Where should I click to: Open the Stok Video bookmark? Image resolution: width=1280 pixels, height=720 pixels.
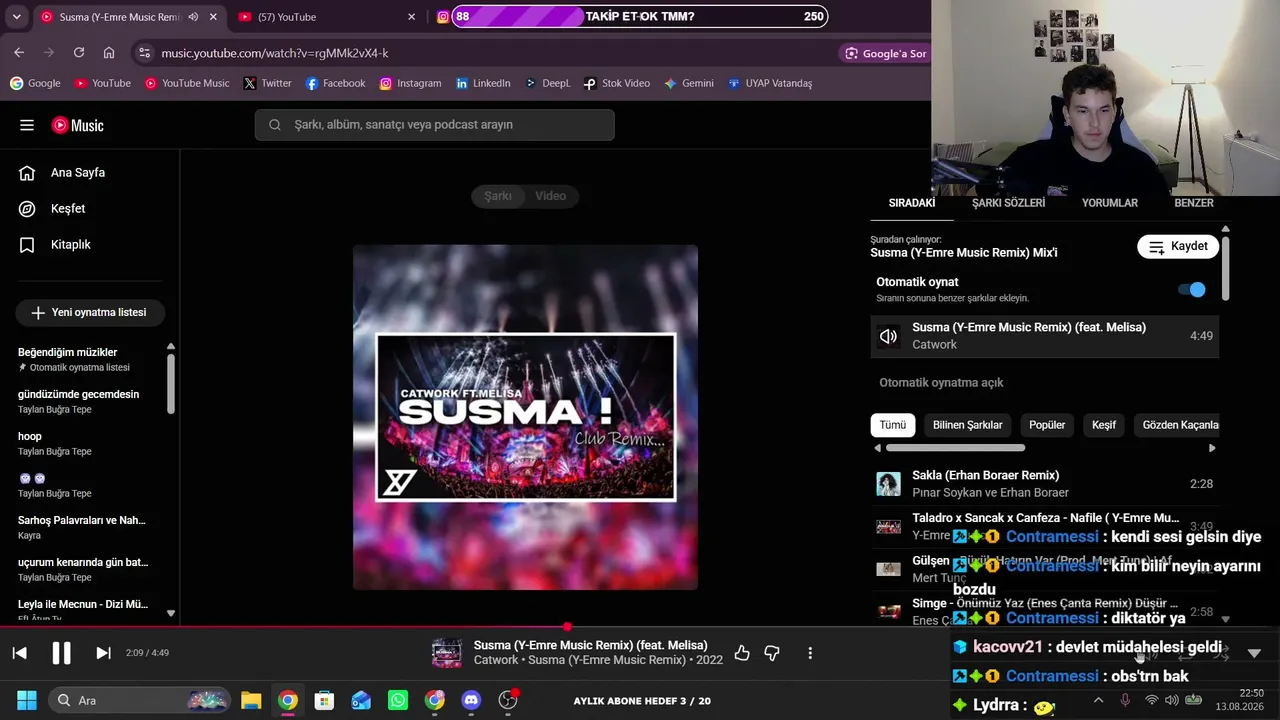pyautogui.click(x=616, y=83)
